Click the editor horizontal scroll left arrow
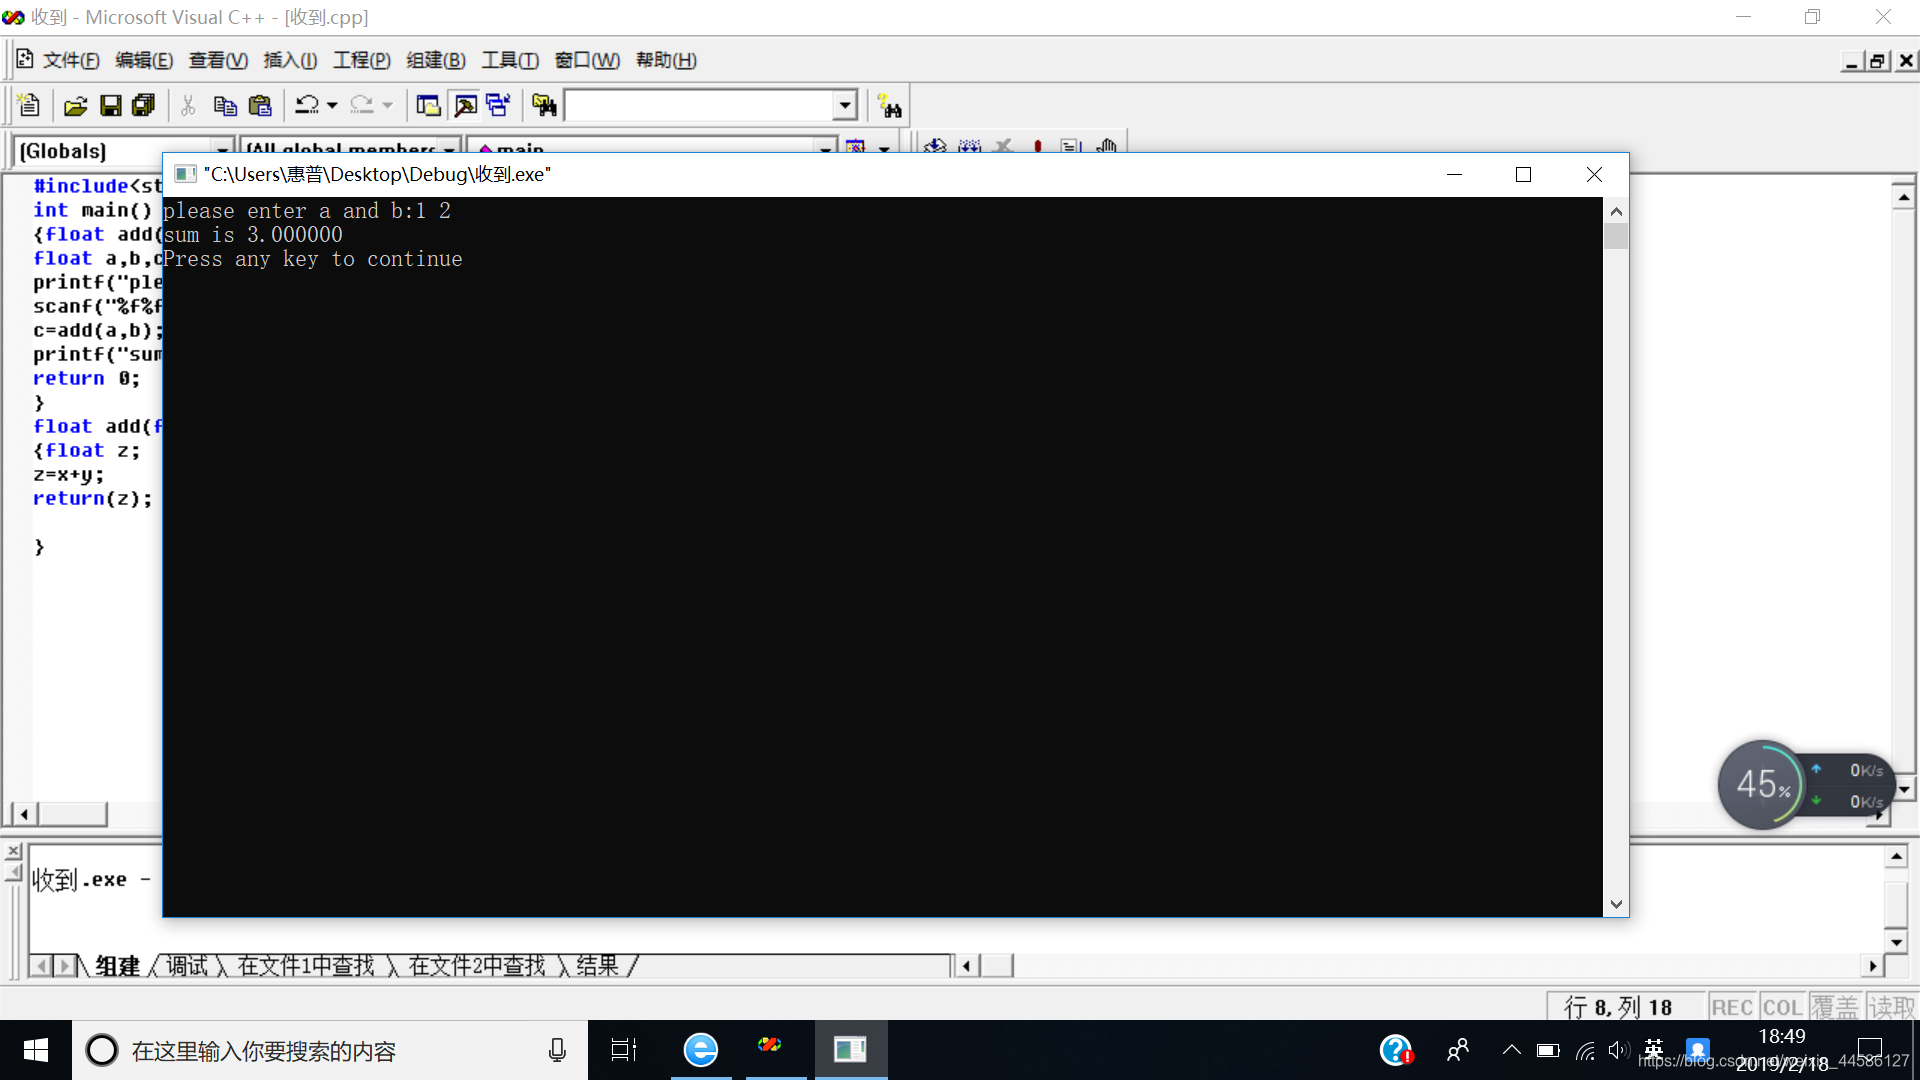This screenshot has width=1920, height=1080. point(24,814)
